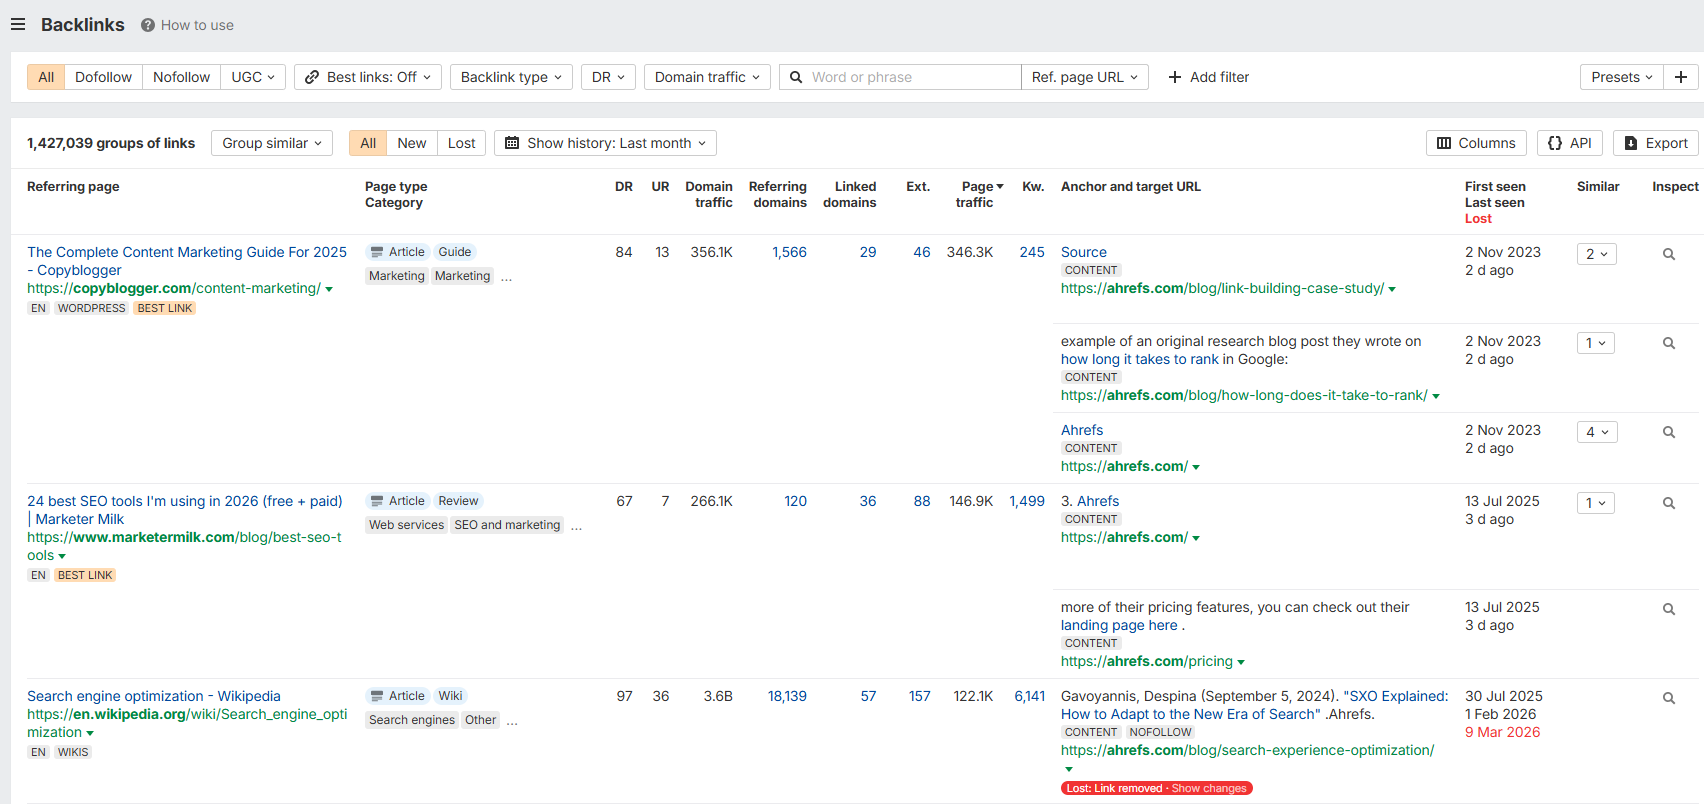Focus the Word or phrase search field
The width and height of the screenshot is (1704, 804).
(x=900, y=77)
